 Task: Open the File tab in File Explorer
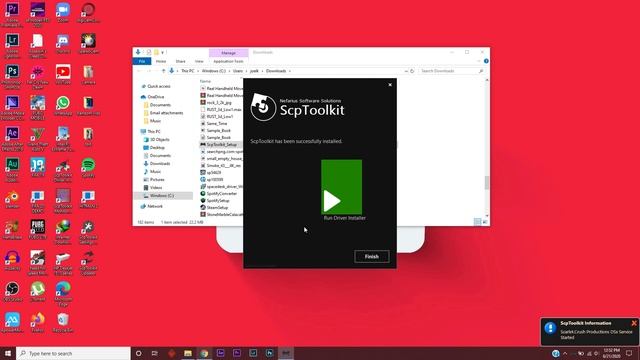pyautogui.click(x=142, y=61)
